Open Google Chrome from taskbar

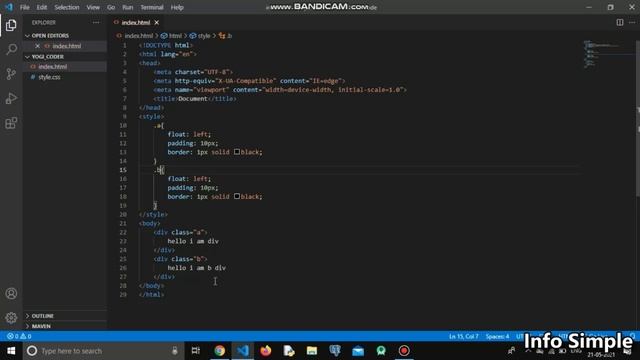click(x=220, y=351)
